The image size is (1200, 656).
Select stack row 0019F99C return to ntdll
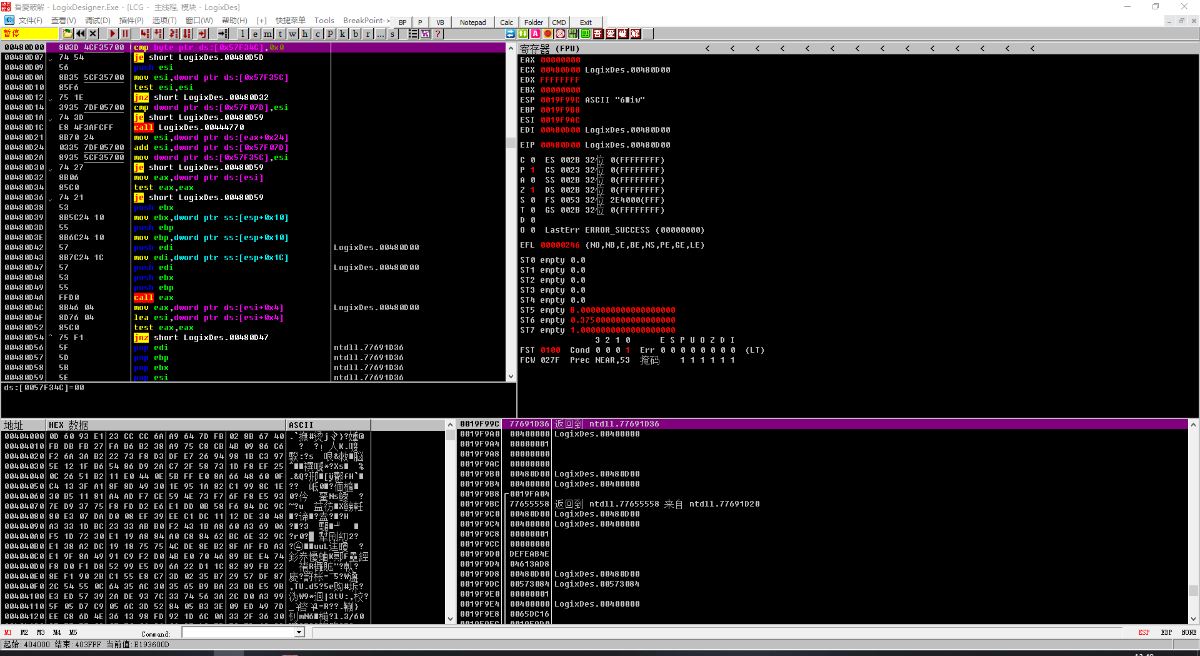(825, 425)
